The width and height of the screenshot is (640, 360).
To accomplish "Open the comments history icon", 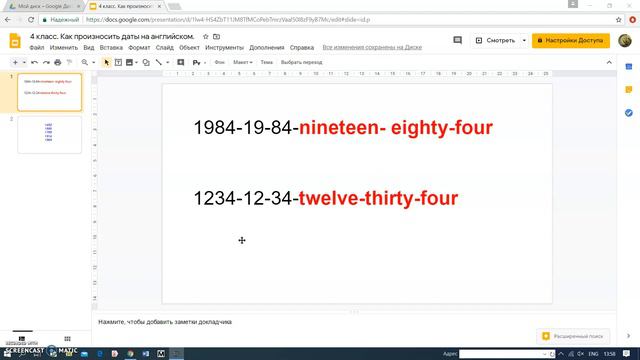I will [x=458, y=40].
